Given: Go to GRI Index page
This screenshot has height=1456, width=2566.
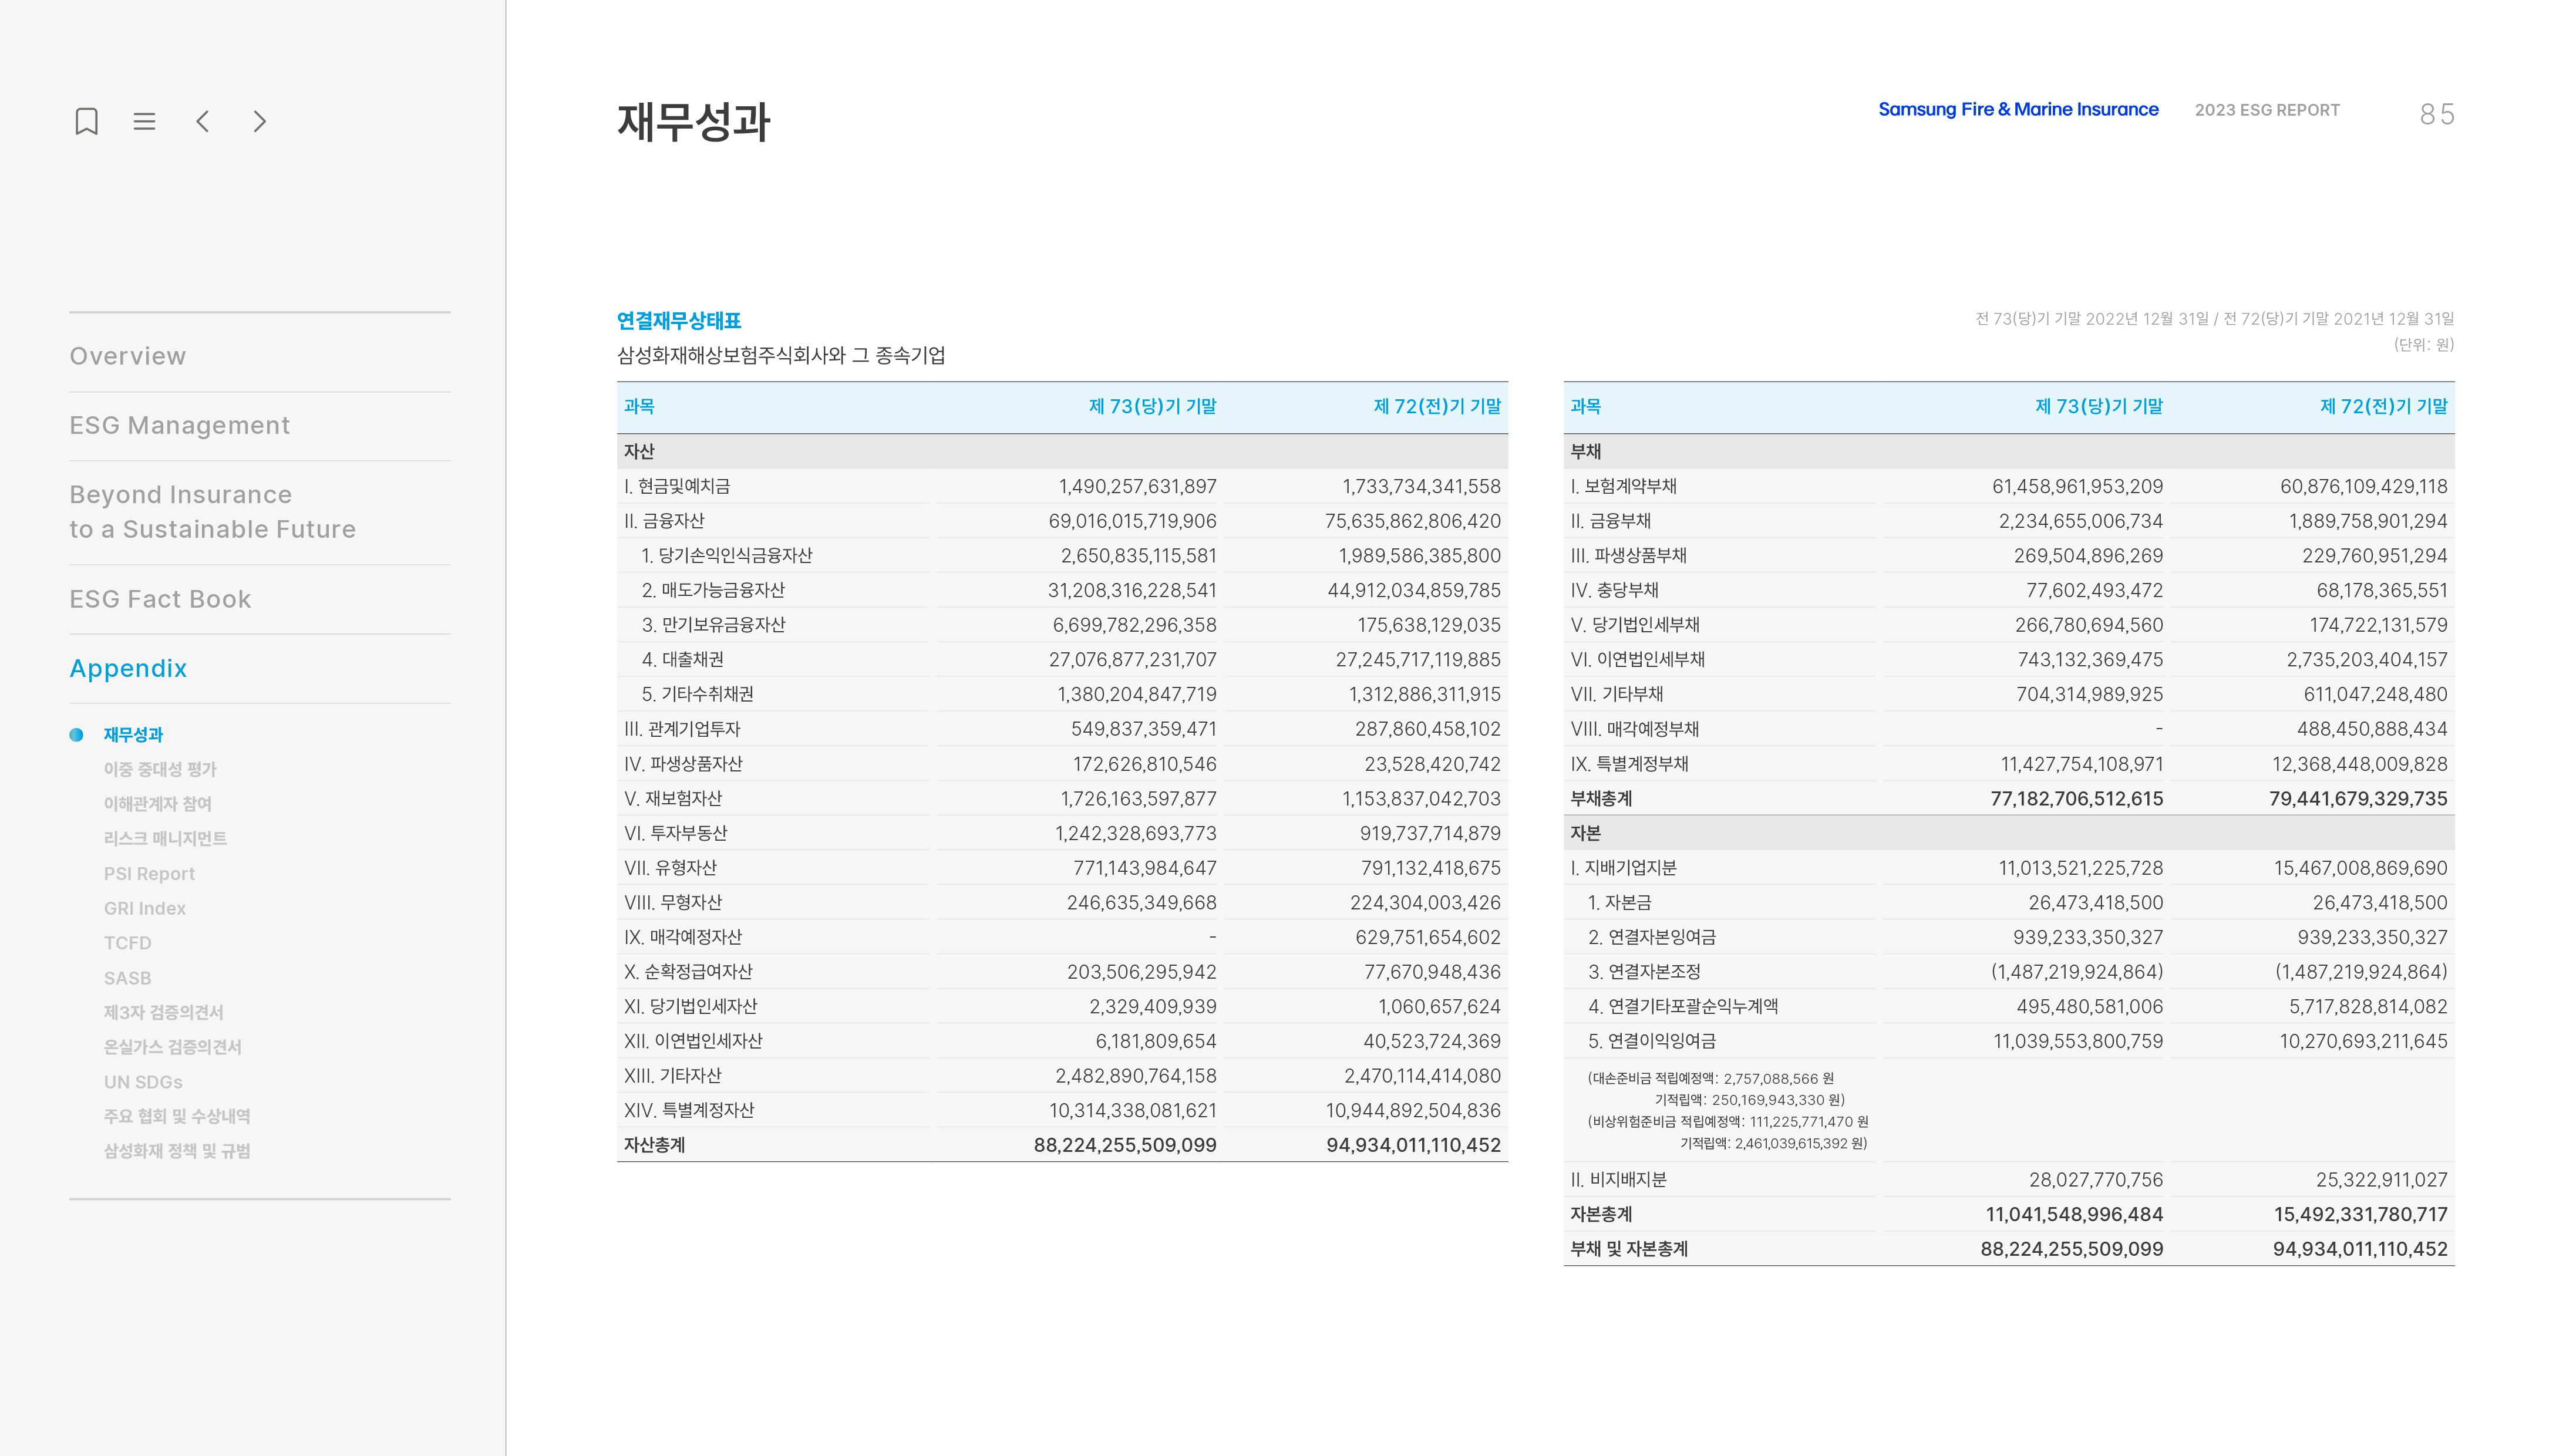Looking at the screenshot, I should click(x=145, y=908).
